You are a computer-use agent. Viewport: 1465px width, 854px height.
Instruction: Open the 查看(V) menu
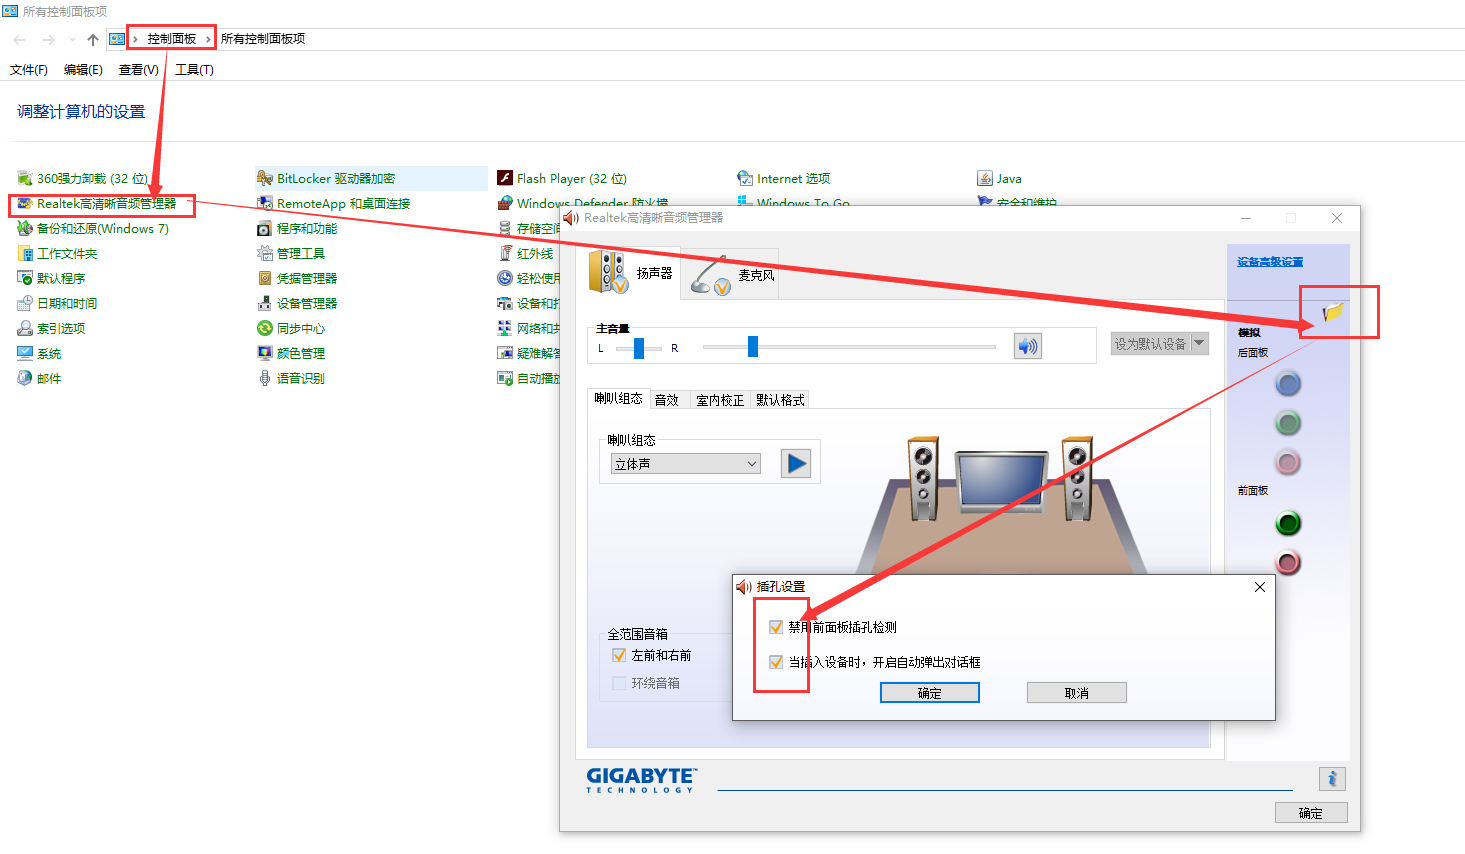tap(138, 70)
